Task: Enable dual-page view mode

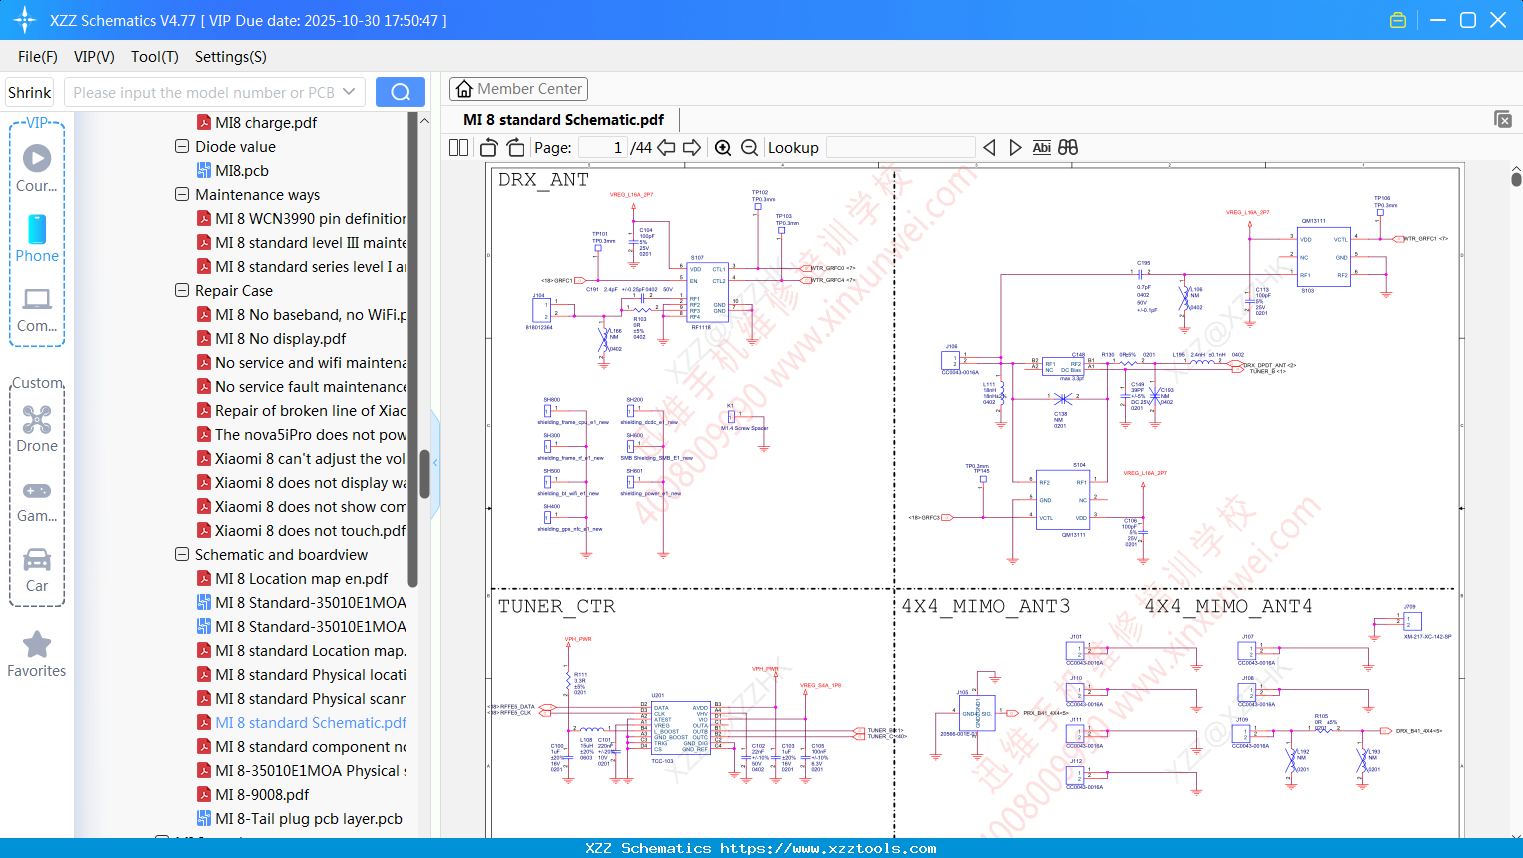Action: (458, 147)
